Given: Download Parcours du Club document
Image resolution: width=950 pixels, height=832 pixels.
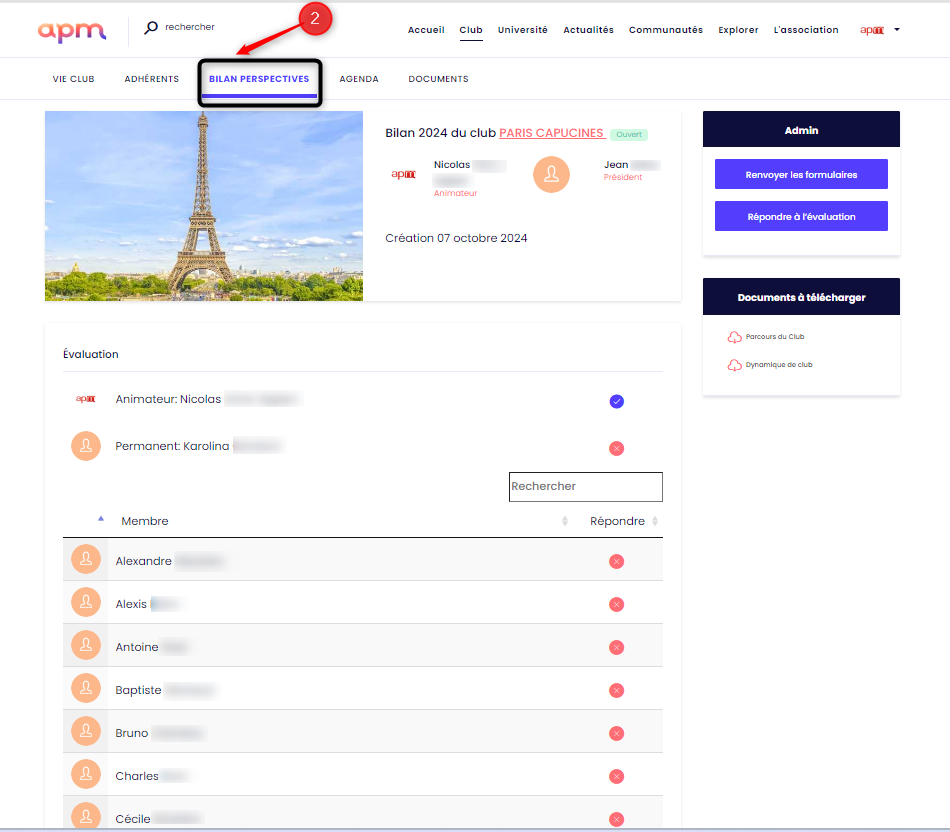Looking at the screenshot, I should [x=775, y=337].
